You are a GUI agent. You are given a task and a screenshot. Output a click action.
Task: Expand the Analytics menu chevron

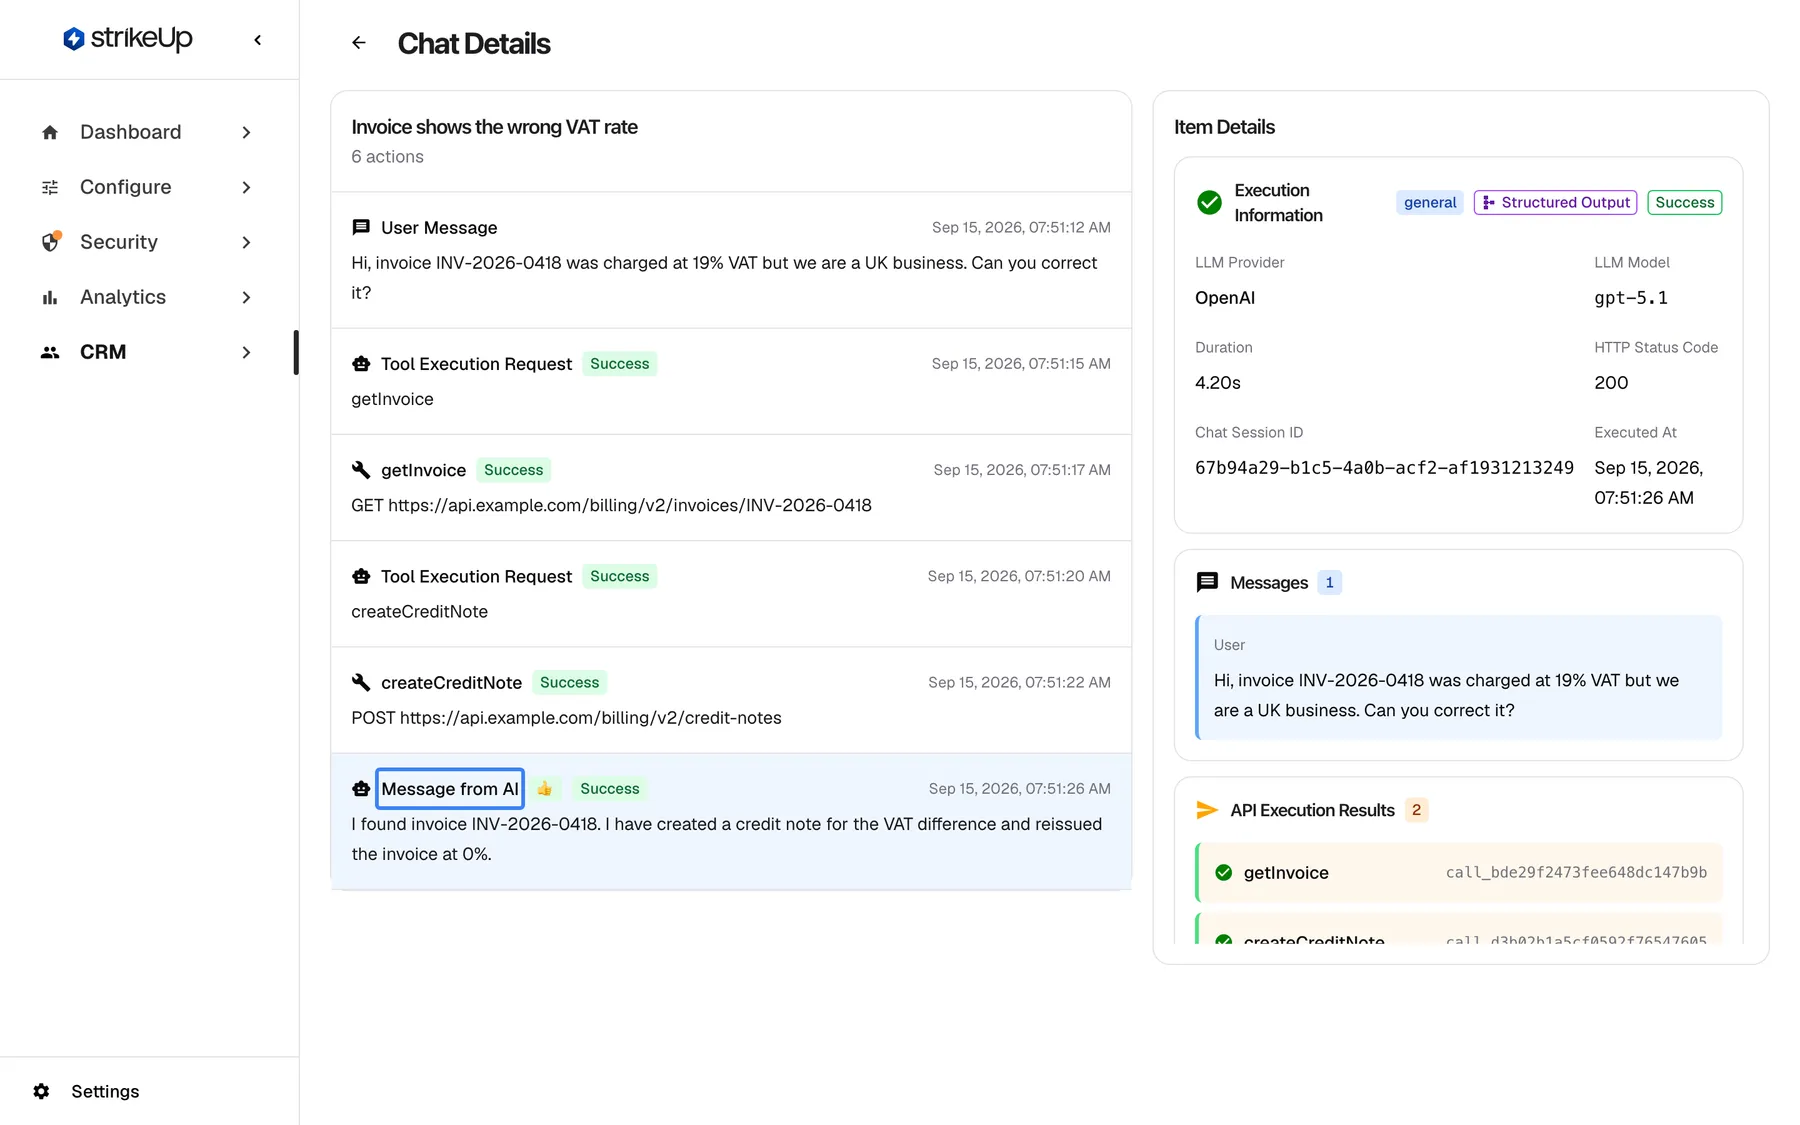tap(246, 297)
